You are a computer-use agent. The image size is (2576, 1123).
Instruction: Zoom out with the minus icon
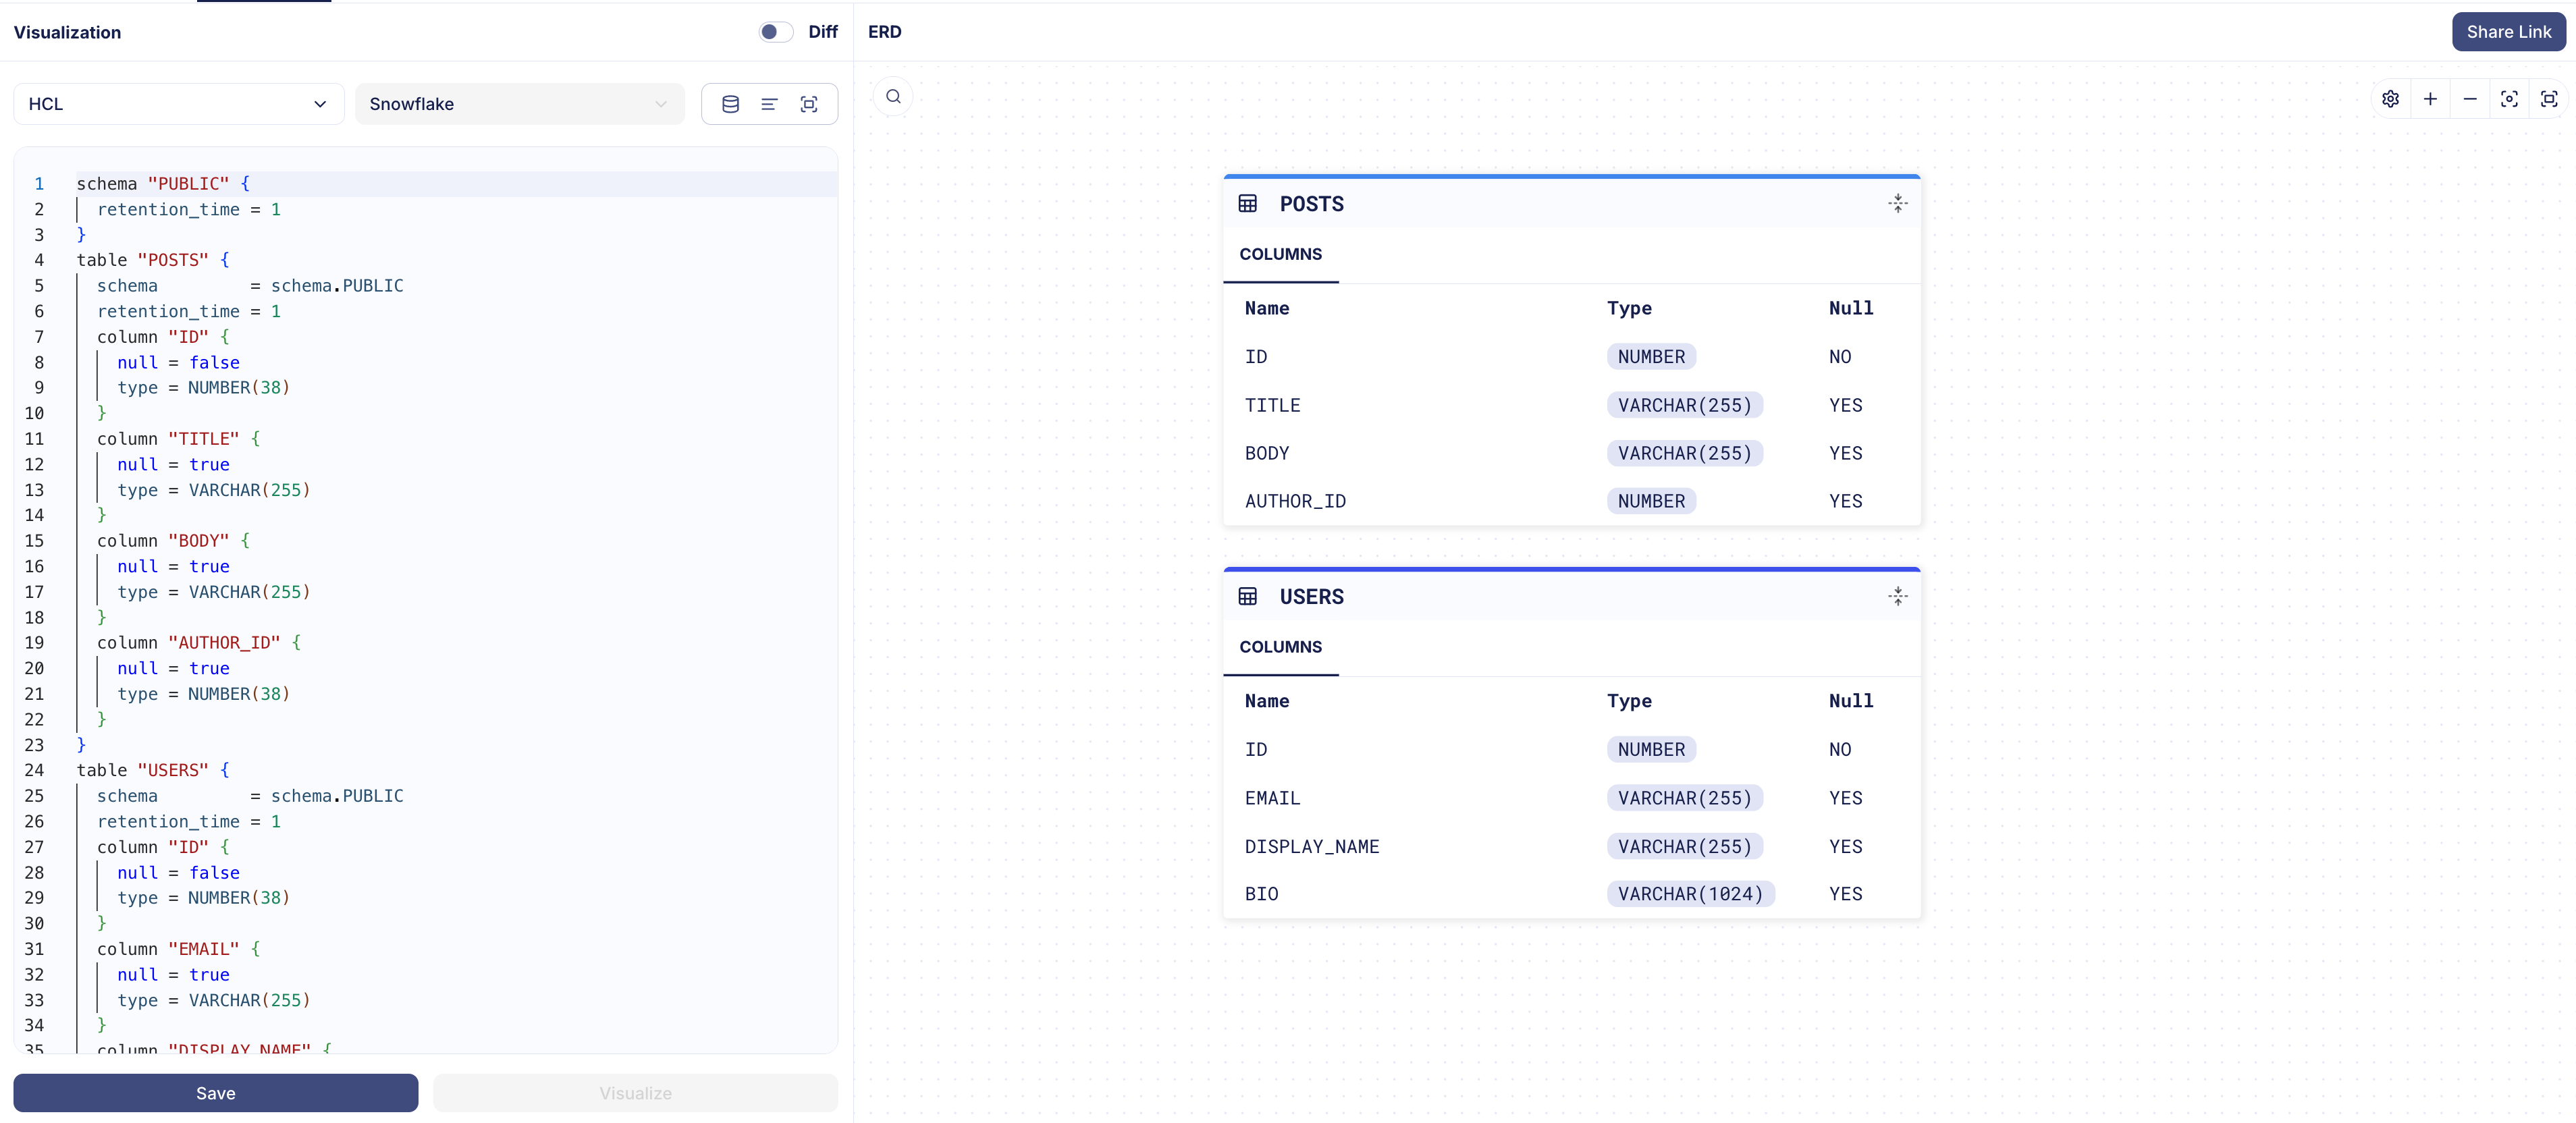point(2469,99)
